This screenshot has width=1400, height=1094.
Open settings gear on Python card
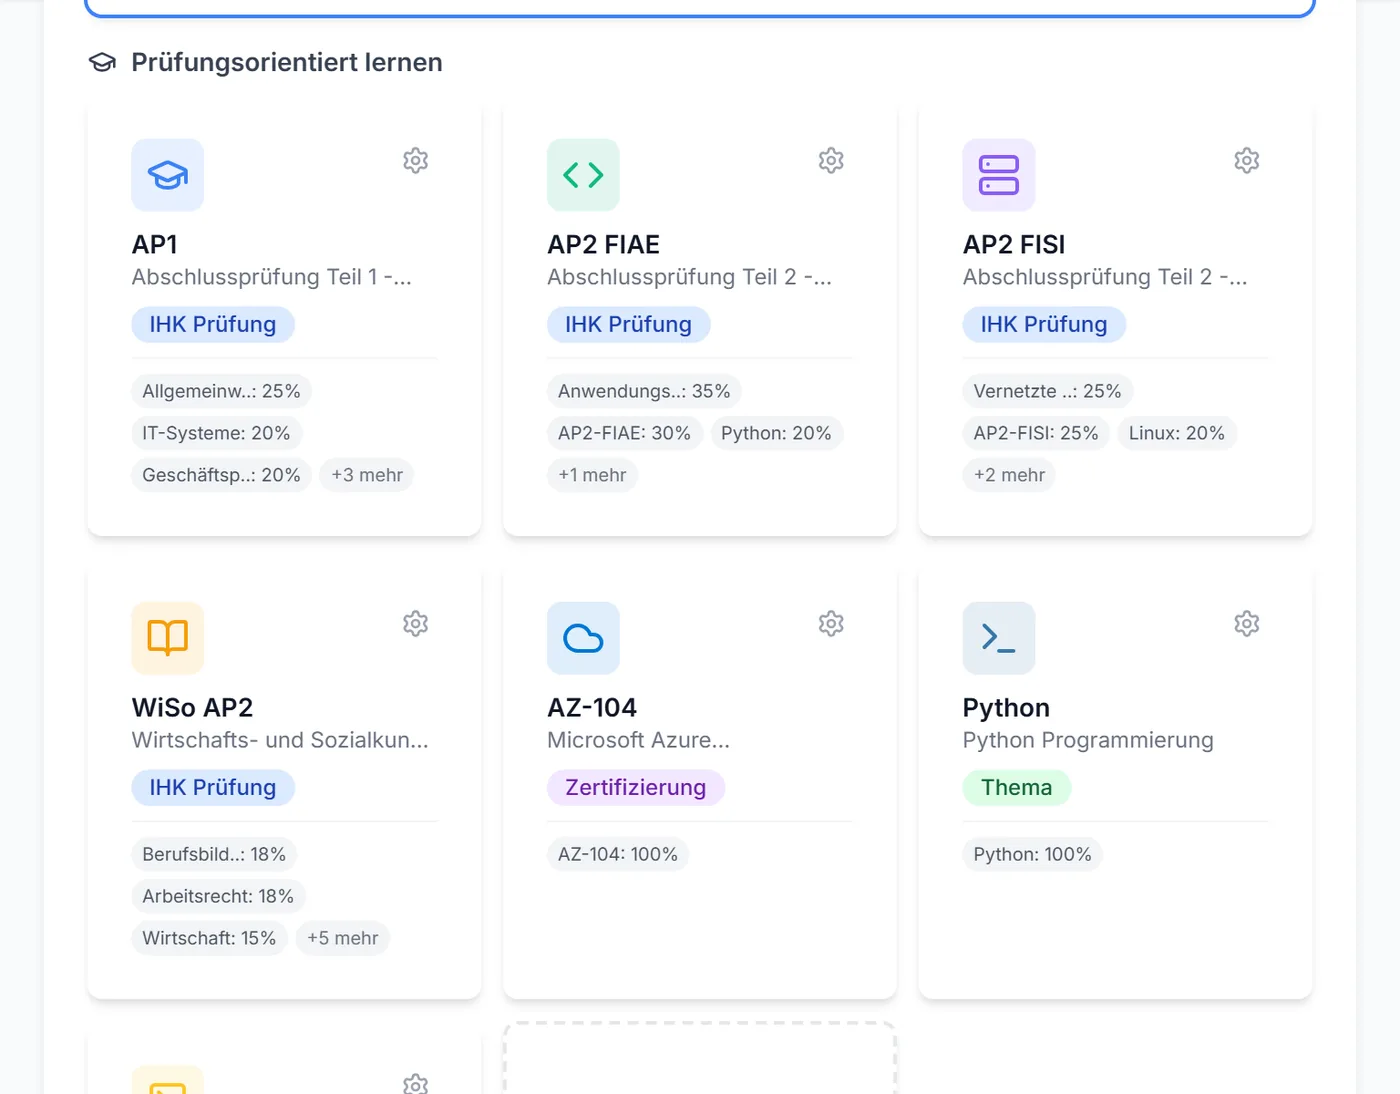[1246, 623]
